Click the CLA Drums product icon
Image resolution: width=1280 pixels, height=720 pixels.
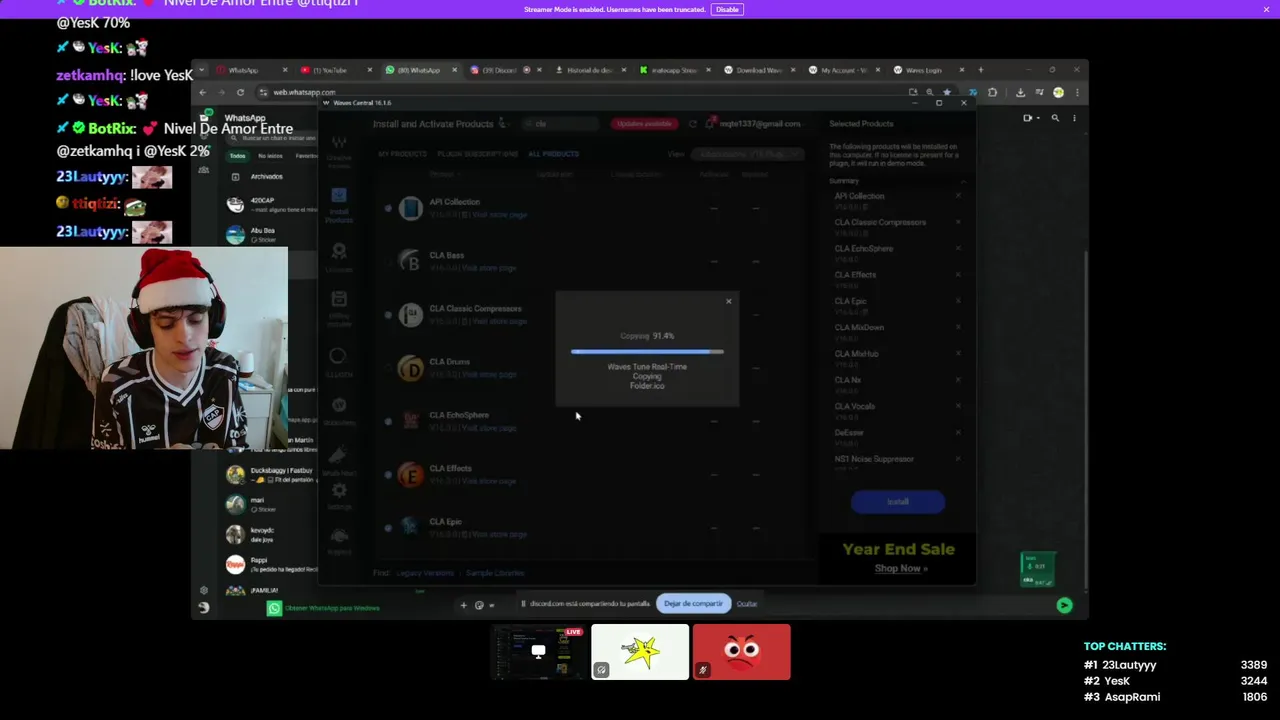pyautogui.click(x=410, y=368)
